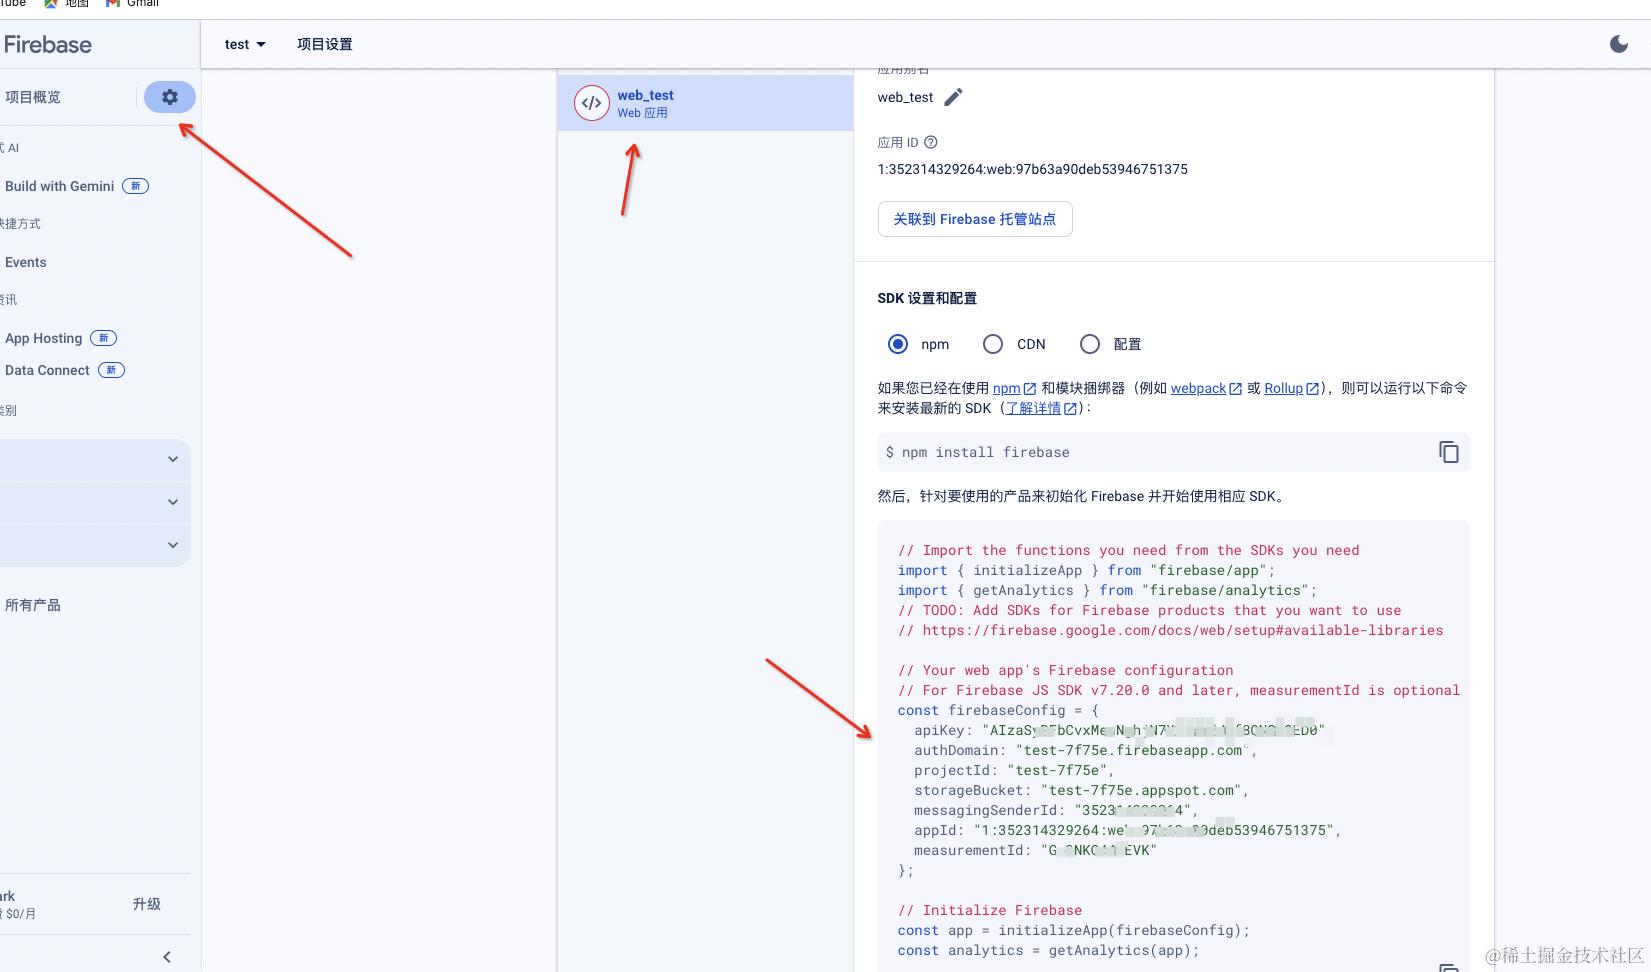1651x972 pixels.
Task: Open the help icon next to 应用 ID
Action: coord(931,142)
